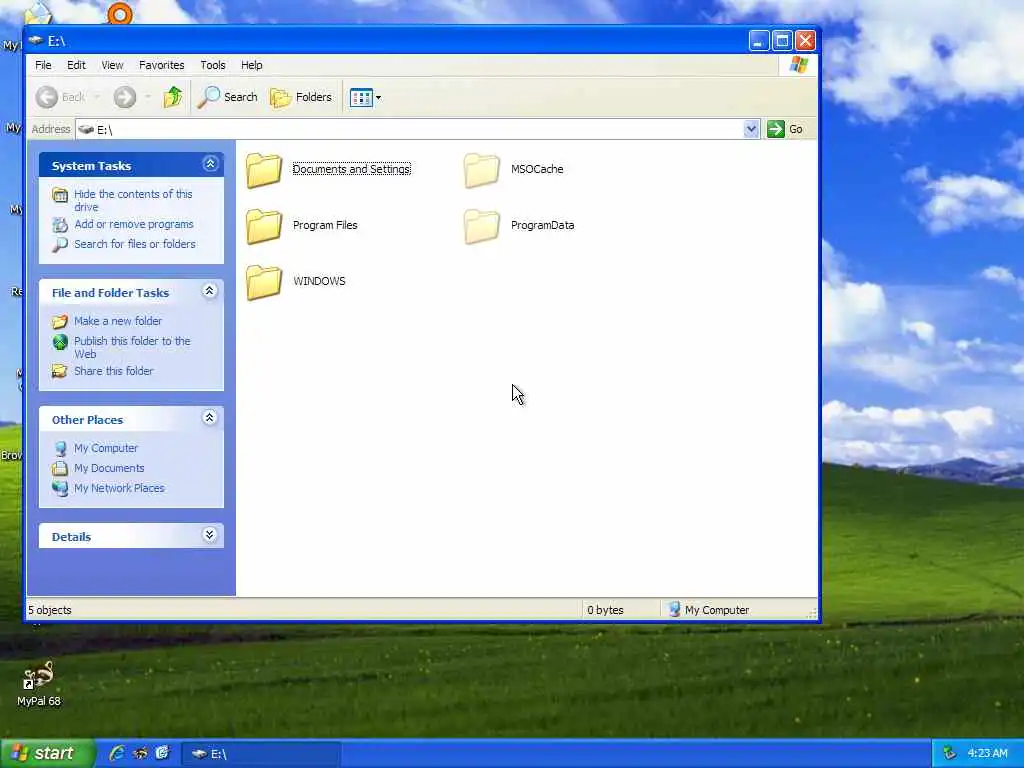Open My Documents from Other Places
Viewport: 1024px width, 768px height.
[x=109, y=468]
